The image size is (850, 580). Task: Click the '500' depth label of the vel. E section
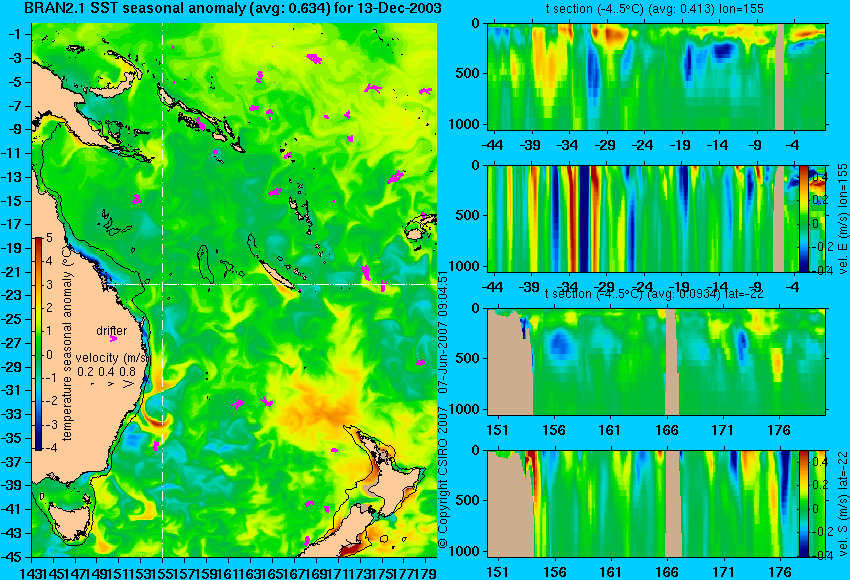pos(468,216)
